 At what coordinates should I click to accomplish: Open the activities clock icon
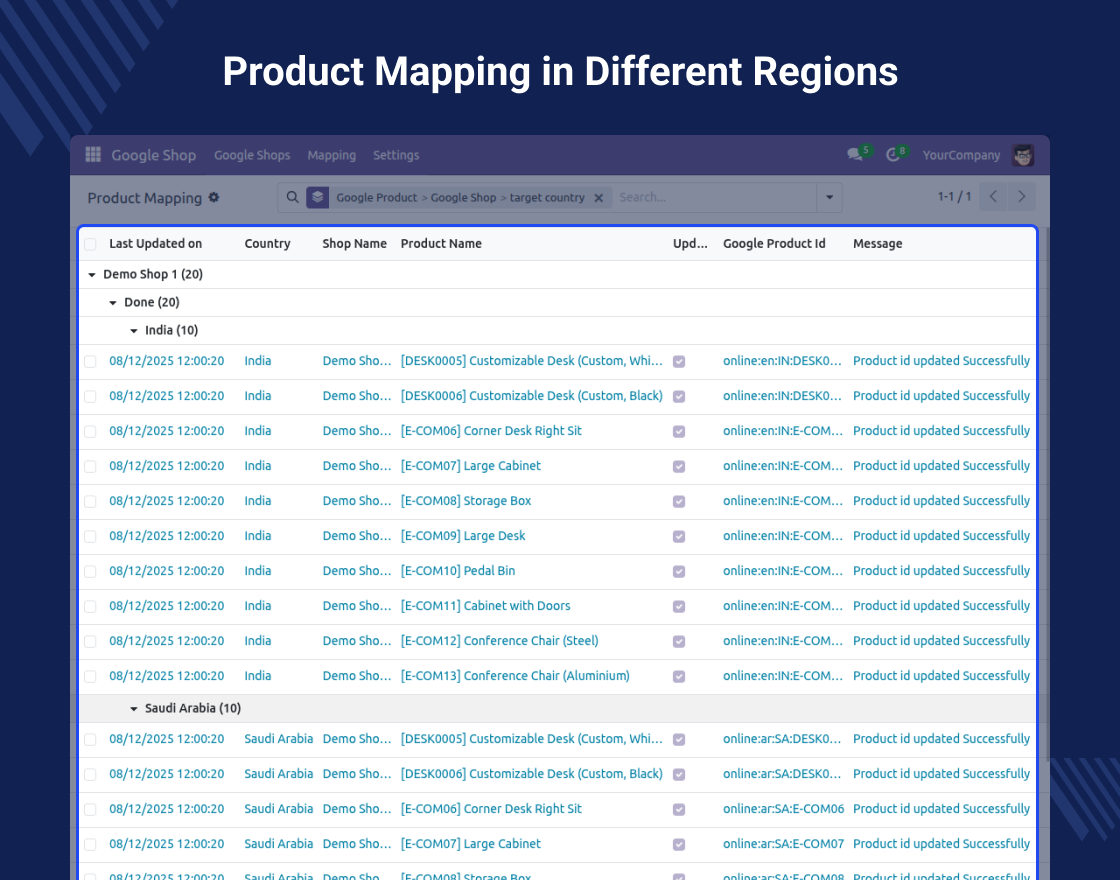click(x=893, y=154)
